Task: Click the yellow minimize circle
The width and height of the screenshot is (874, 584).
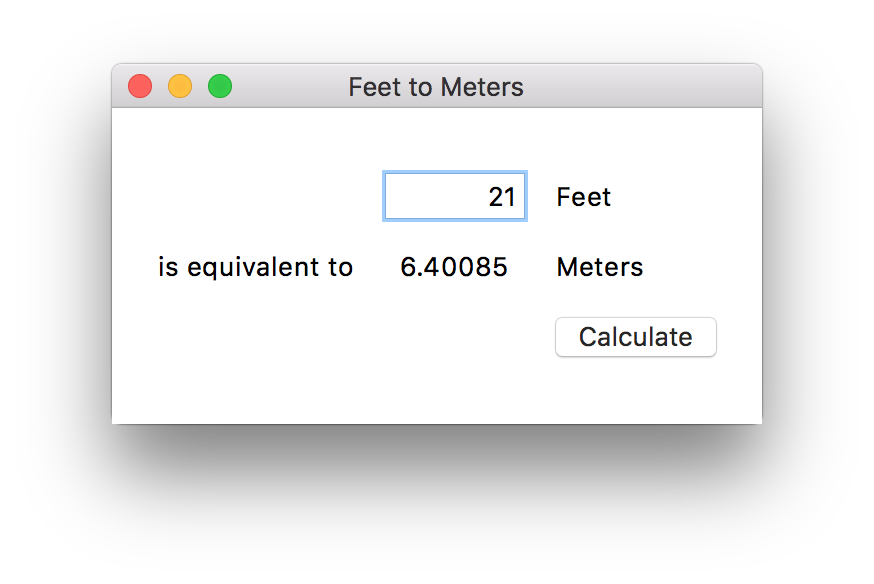Action: click(180, 87)
